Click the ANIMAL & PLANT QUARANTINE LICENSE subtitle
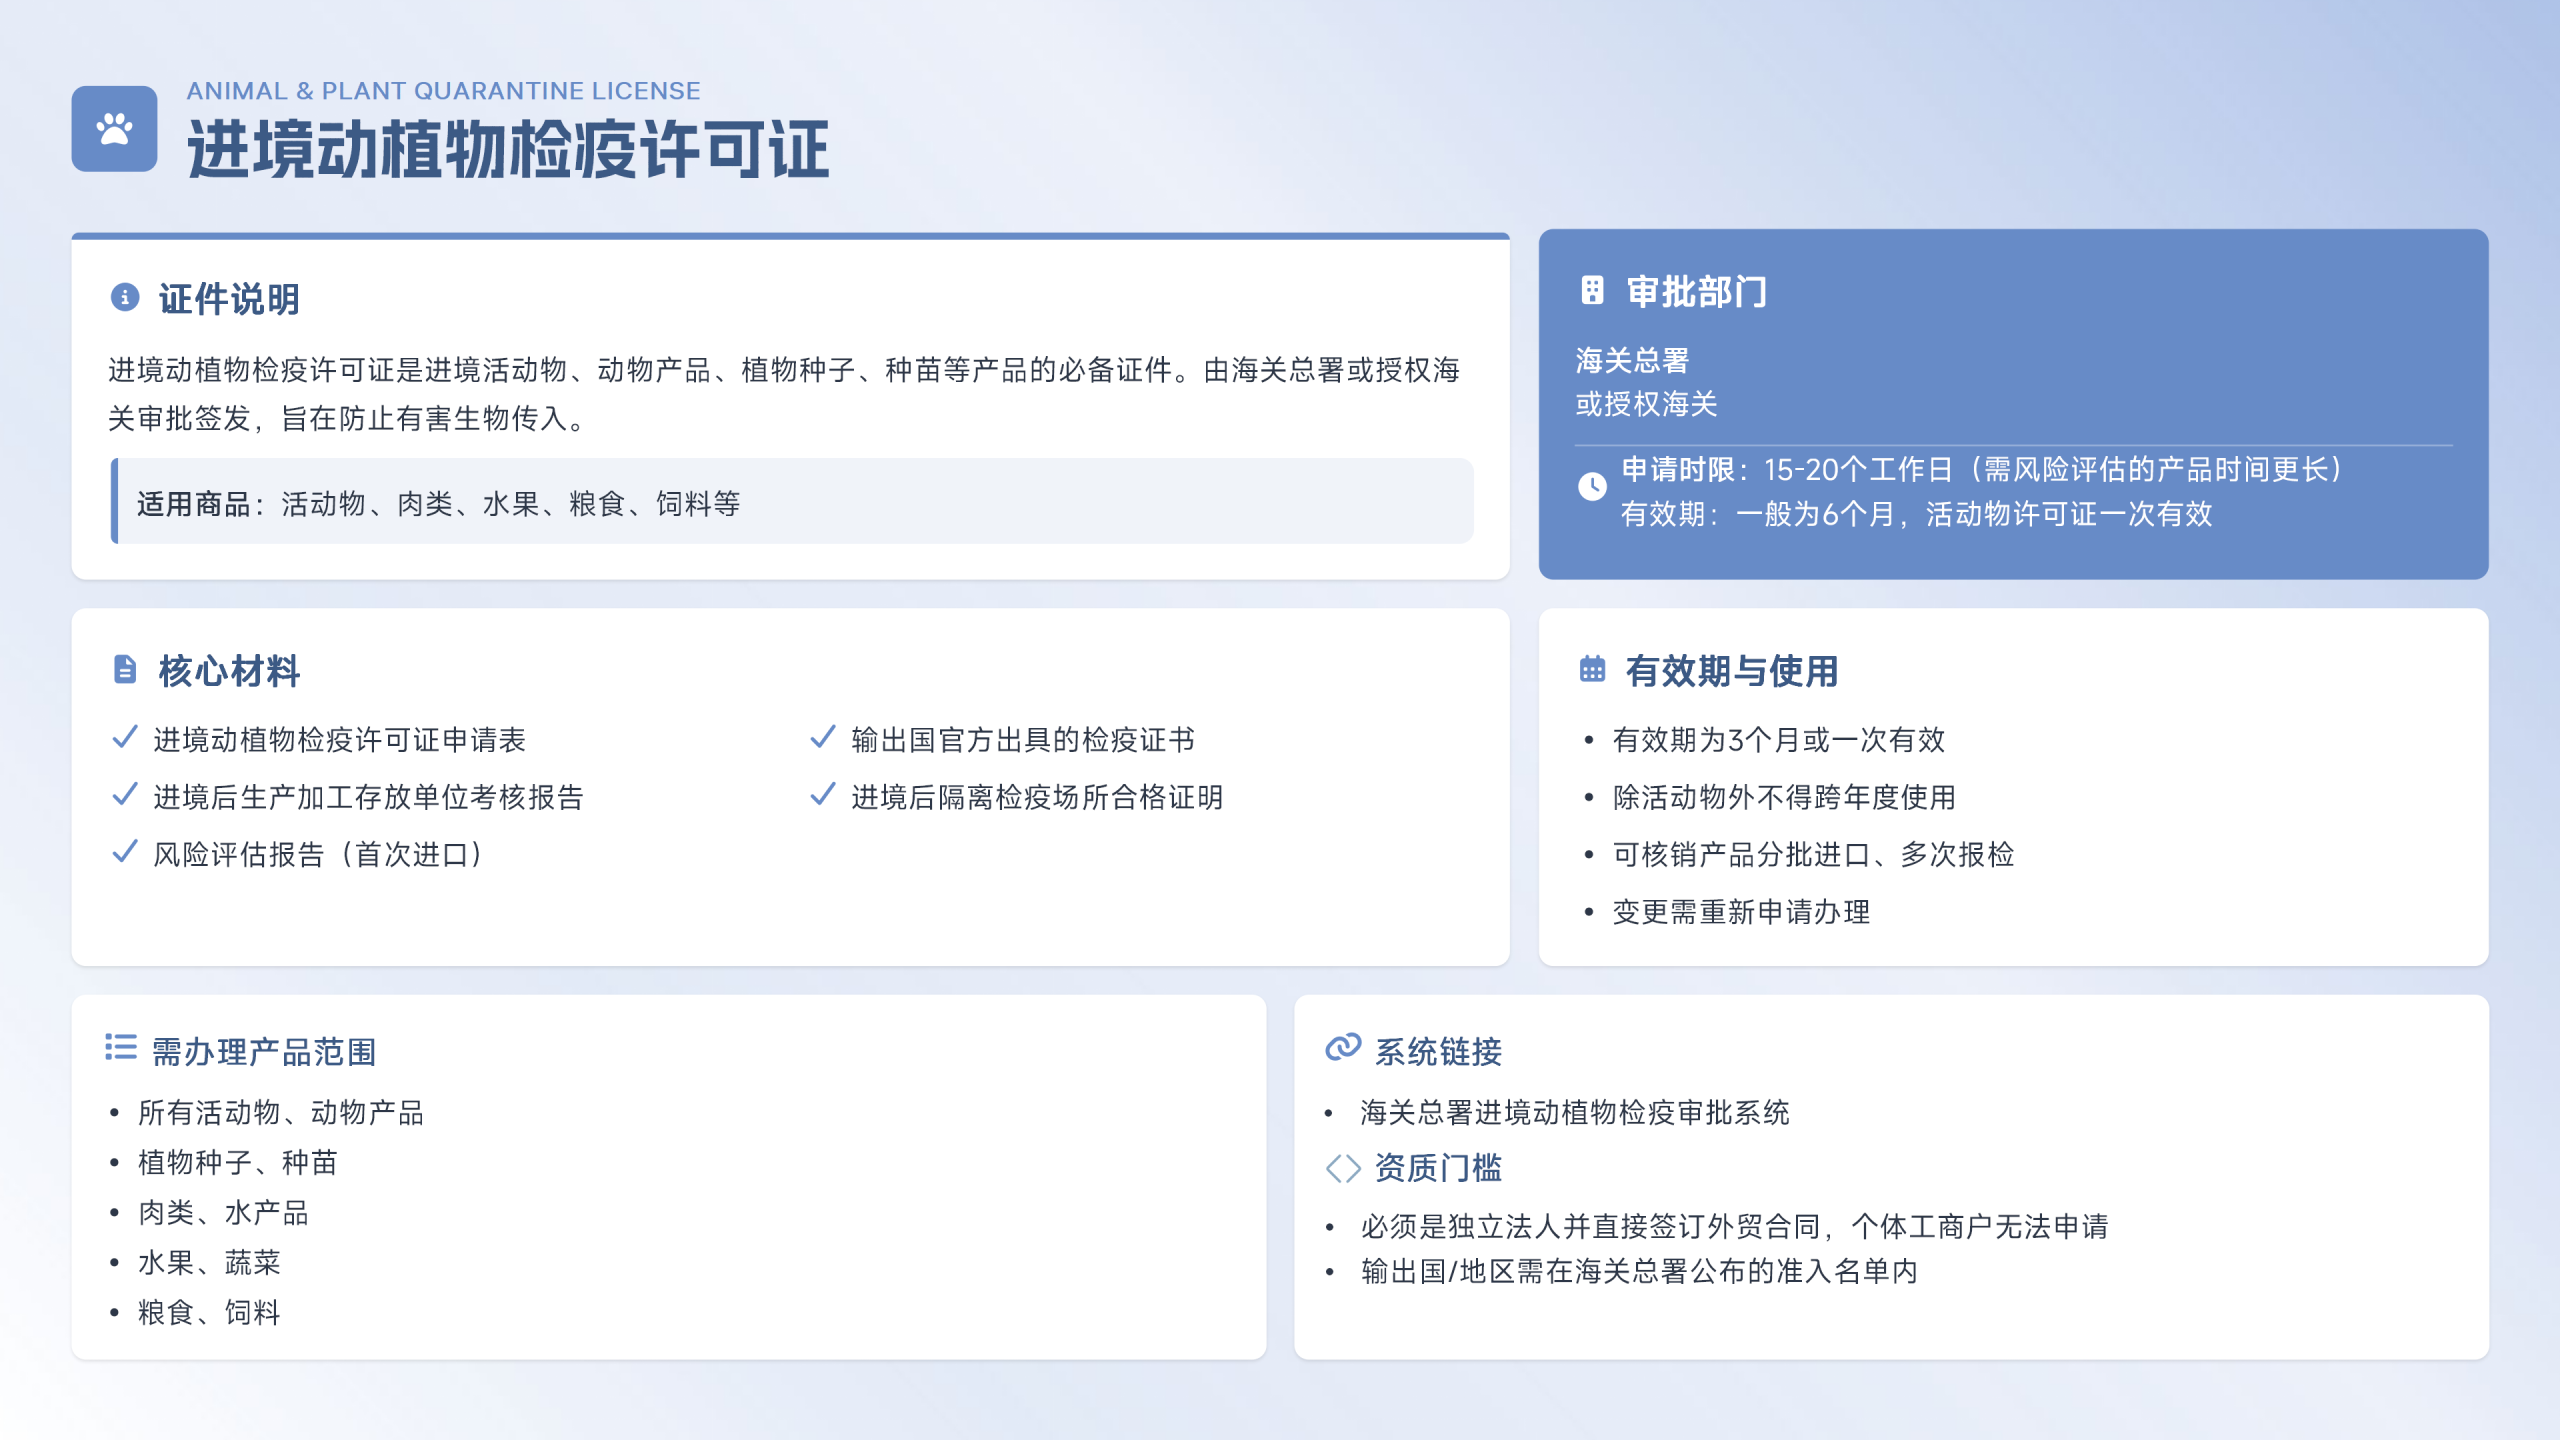The width and height of the screenshot is (2560, 1440). coord(443,91)
